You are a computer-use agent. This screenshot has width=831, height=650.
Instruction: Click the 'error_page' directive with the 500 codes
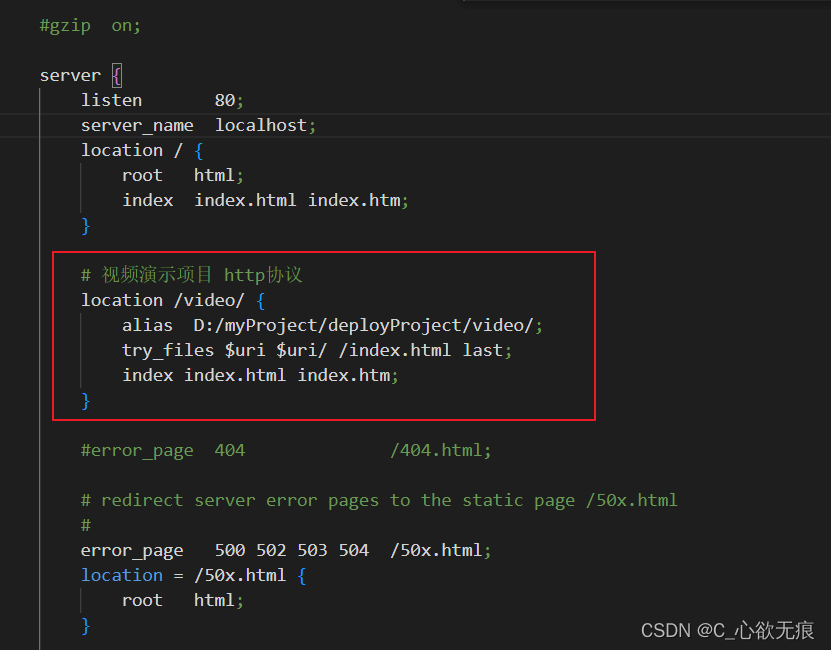coord(132,550)
